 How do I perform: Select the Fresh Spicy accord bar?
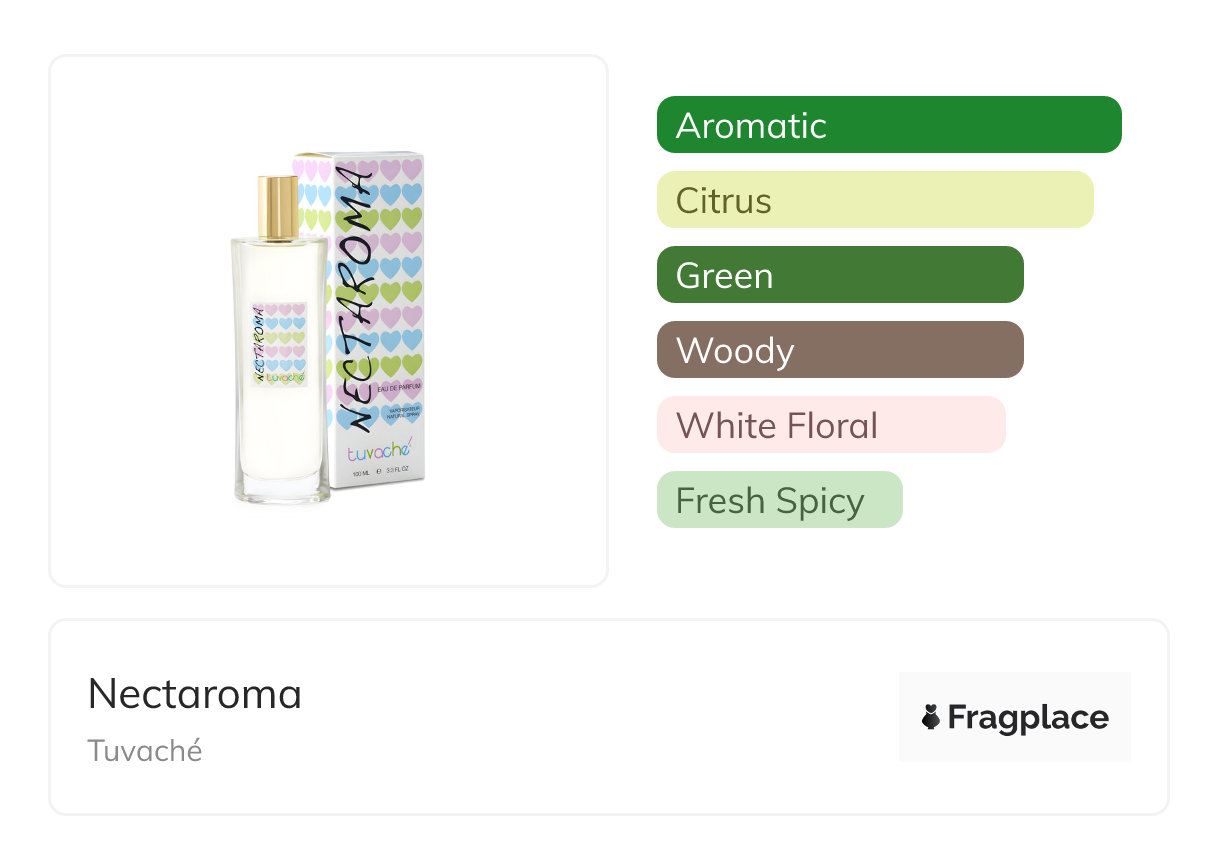pyautogui.click(x=779, y=500)
